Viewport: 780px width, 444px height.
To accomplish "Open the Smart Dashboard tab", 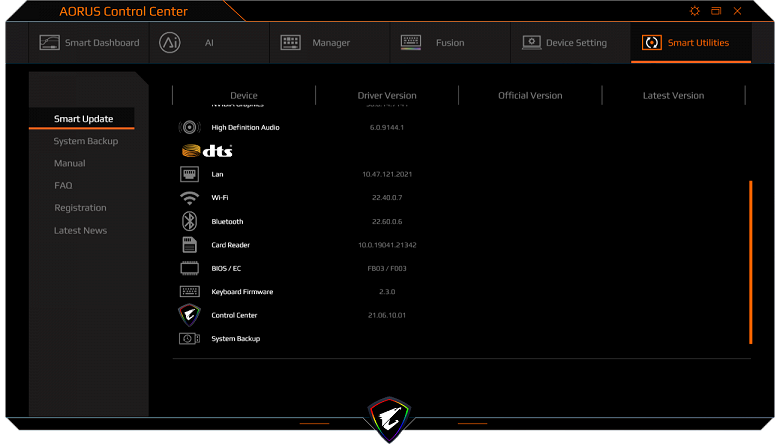I will [89, 43].
